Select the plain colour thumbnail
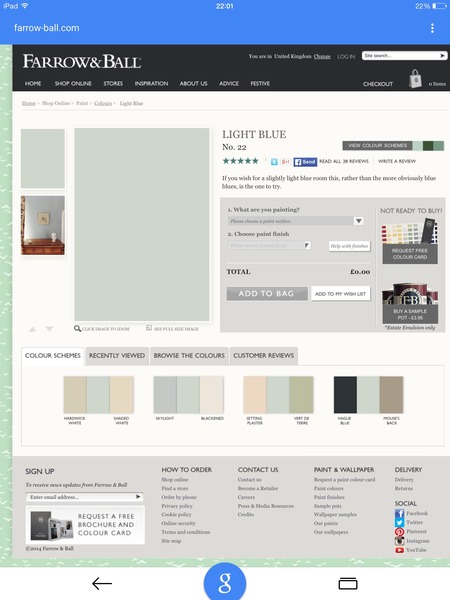This screenshot has width=450, height=600. pyautogui.click(x=43, y=158)
